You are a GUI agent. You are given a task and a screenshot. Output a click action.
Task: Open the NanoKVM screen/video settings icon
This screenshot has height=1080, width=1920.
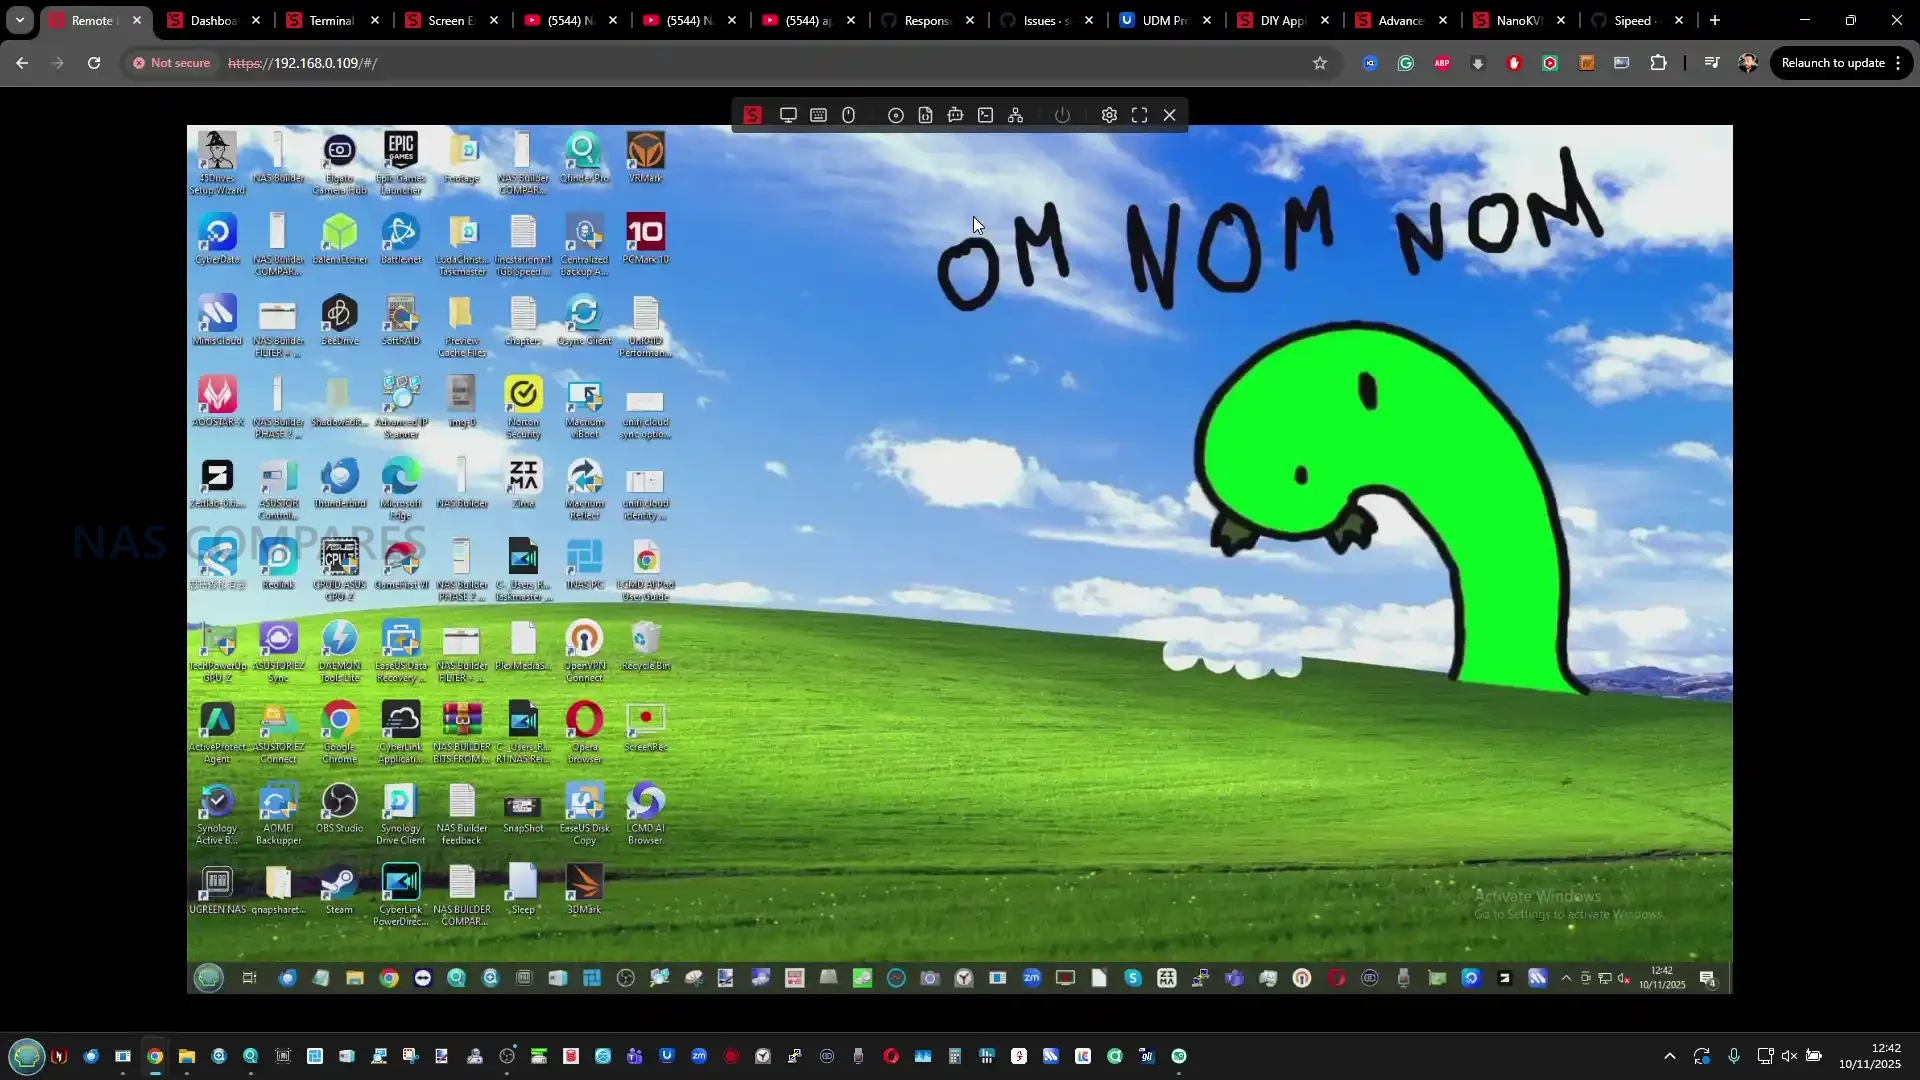pos(788,115)
